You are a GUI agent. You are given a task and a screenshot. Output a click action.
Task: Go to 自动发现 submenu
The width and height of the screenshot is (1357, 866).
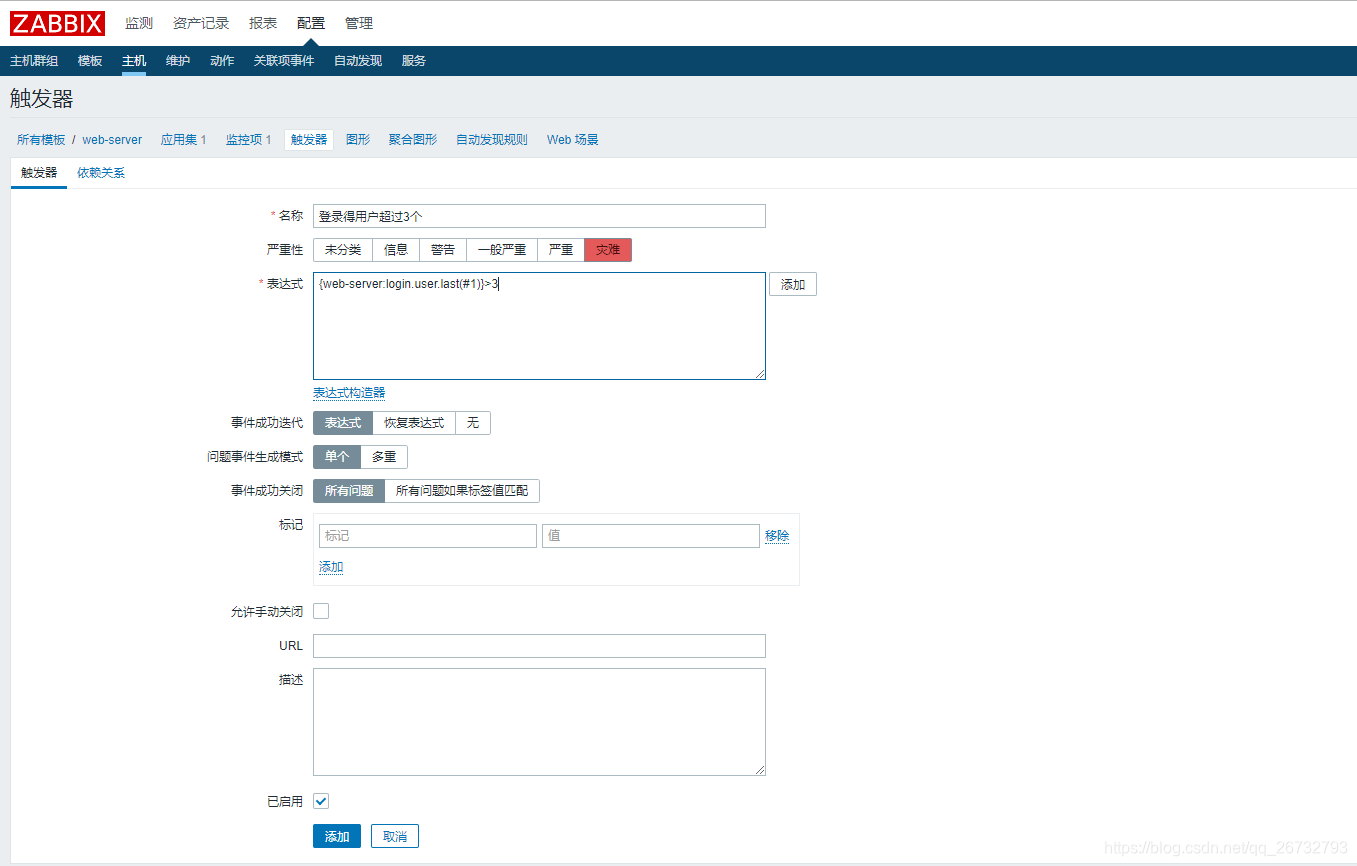[358, 61]
